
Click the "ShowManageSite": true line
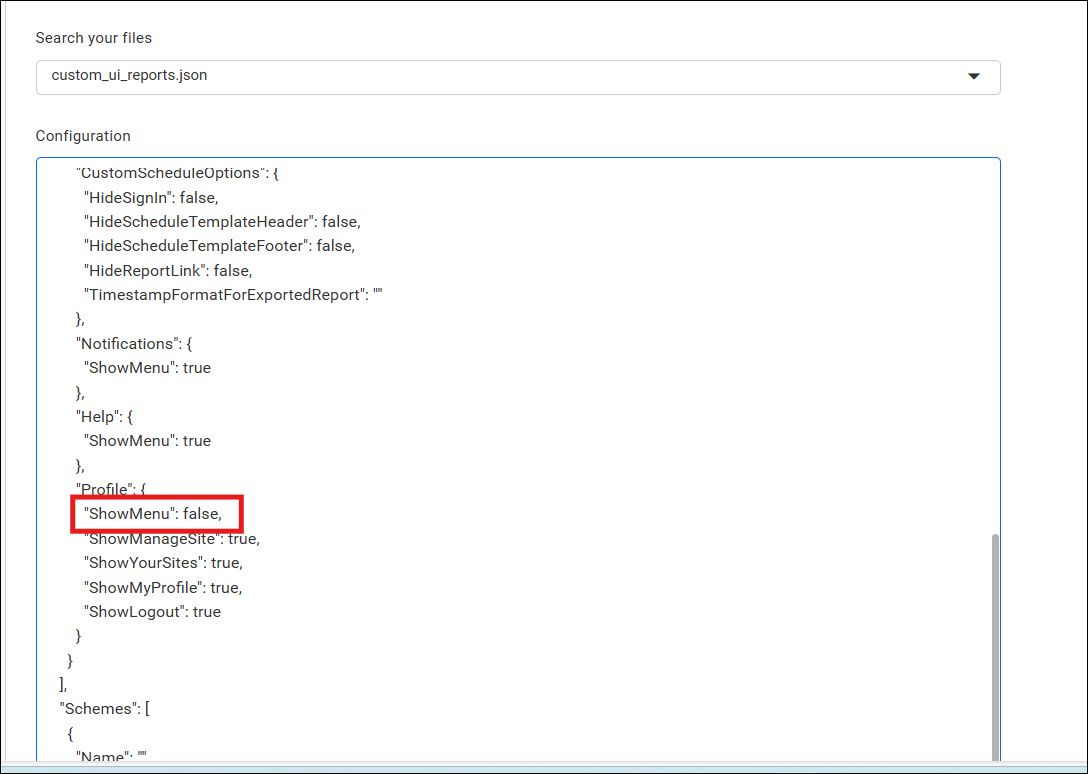tap(172, 539)
